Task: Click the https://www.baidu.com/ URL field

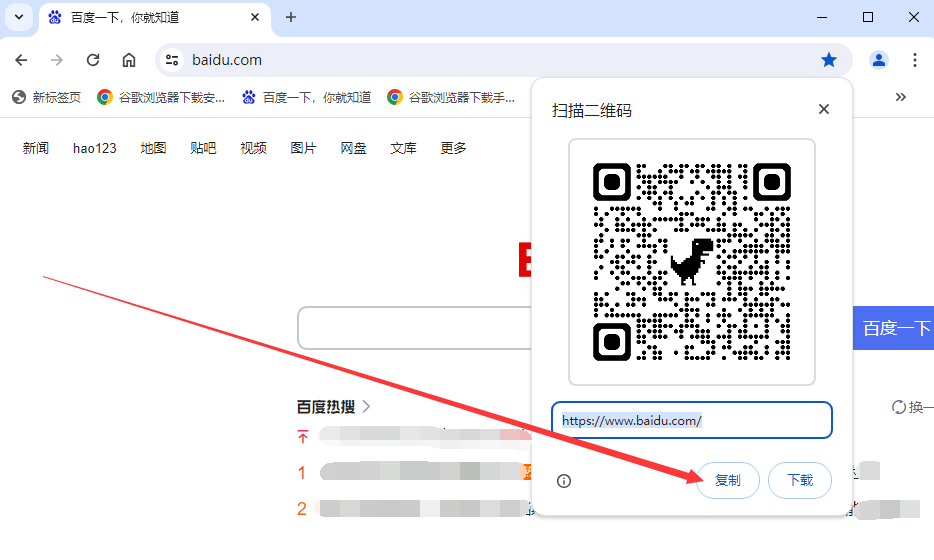Action: coord(692,420)
